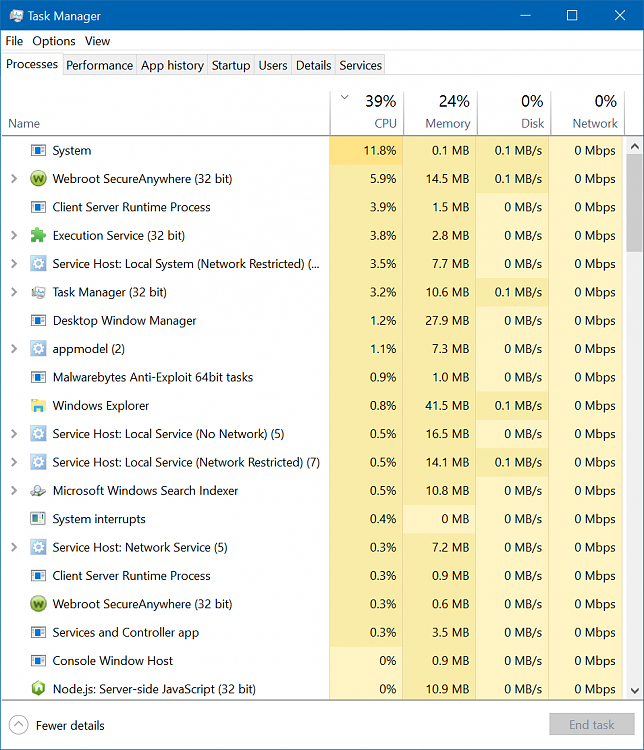
Task: Expand the Execution Service (32 bit) group
Action: click(x=14, y=235)
